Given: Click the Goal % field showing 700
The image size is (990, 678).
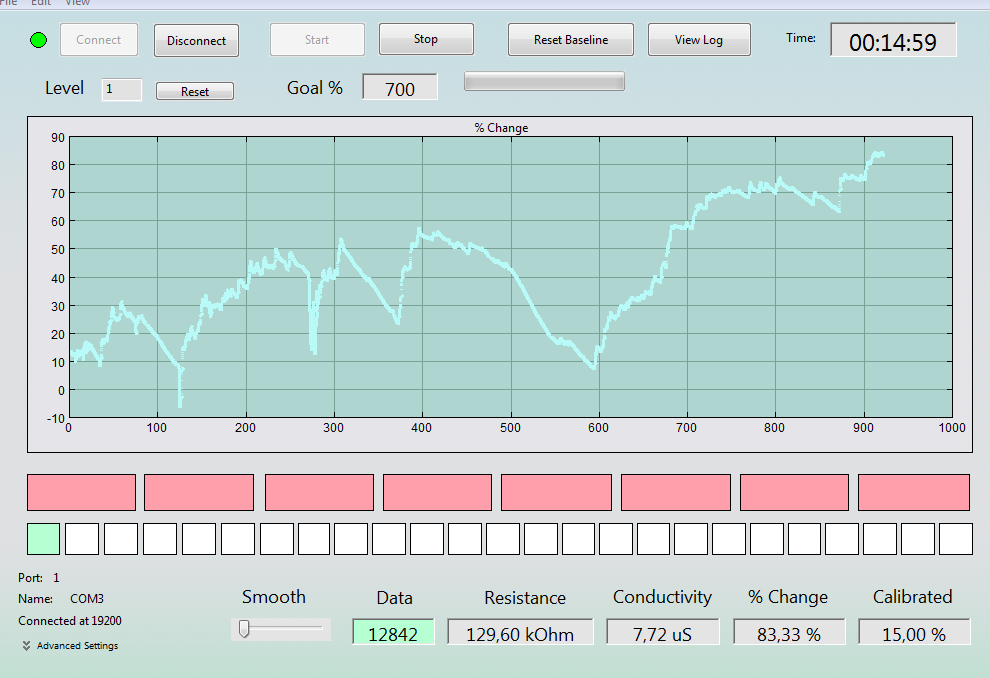Looking at the screenshot, I should pyautogui.click(x=400, y=87).
